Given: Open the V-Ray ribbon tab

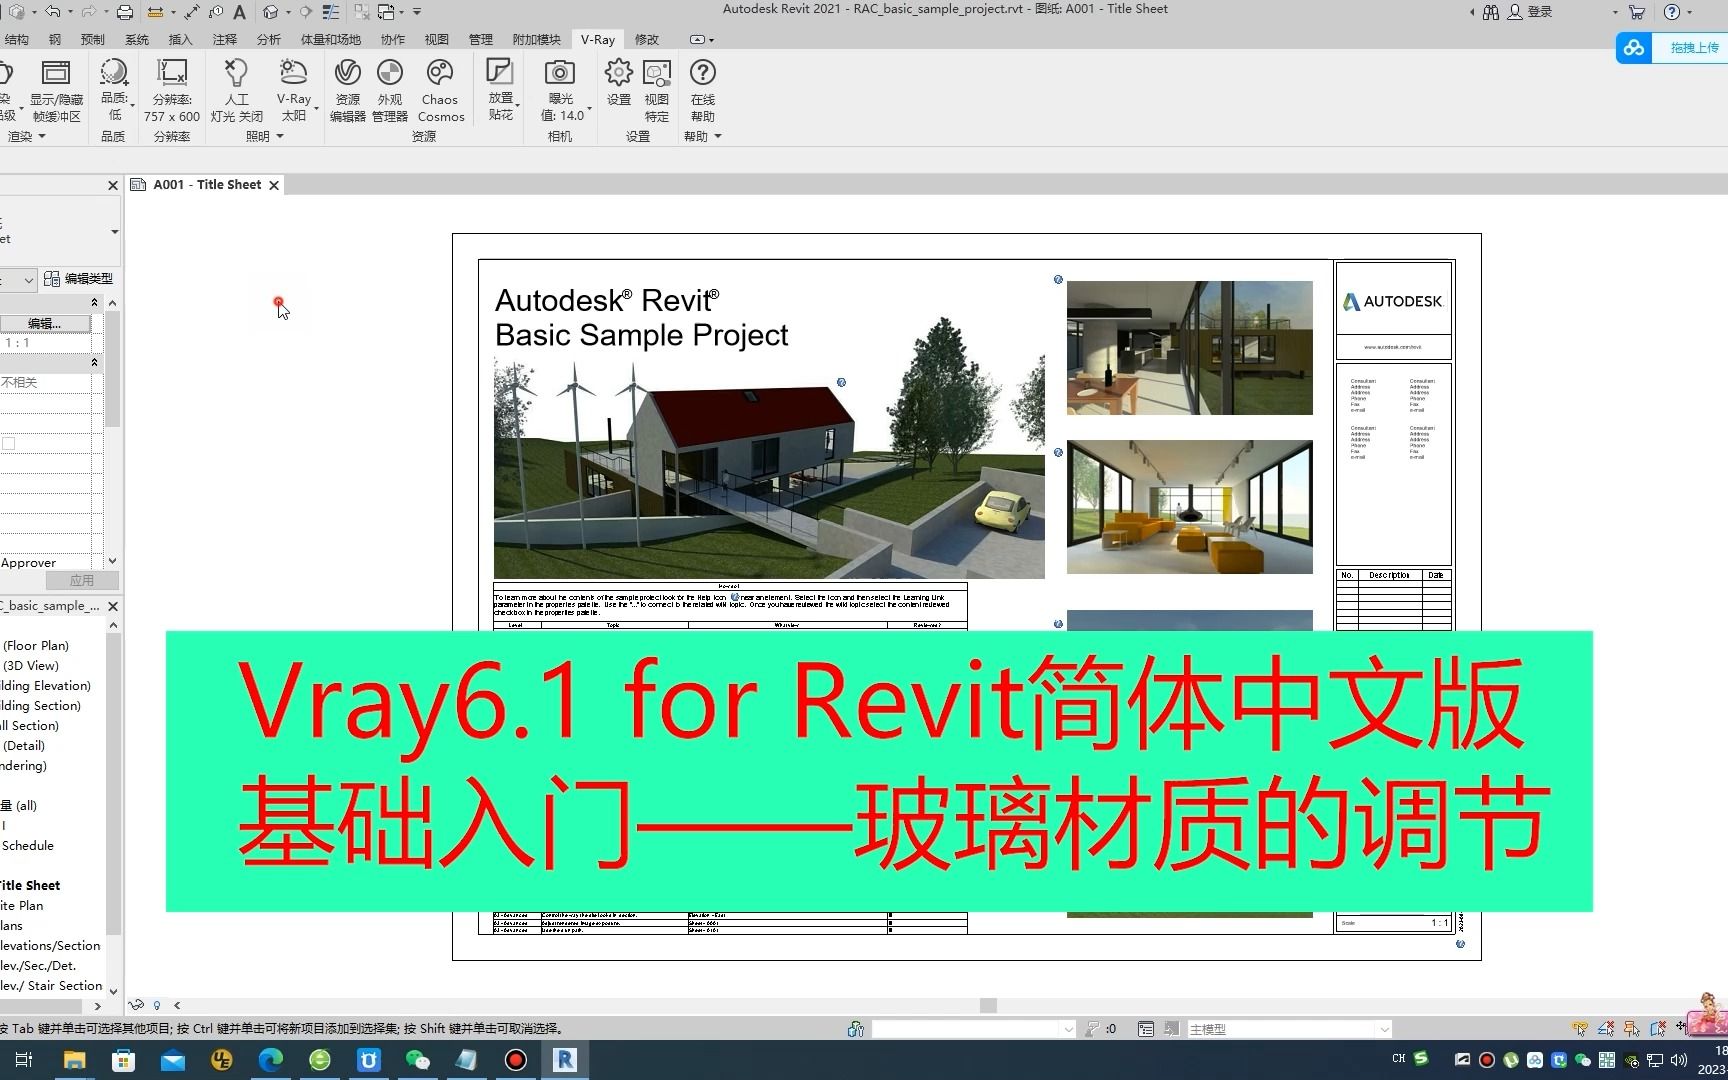Looking at the screenshot, I should [598, 39].
